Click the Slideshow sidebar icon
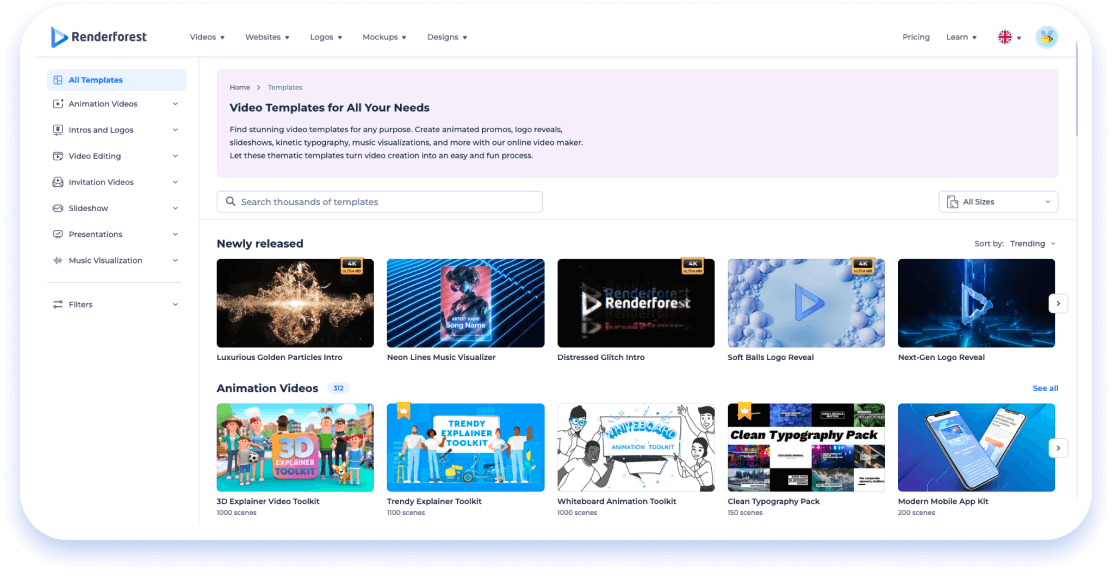 [58, 208]
